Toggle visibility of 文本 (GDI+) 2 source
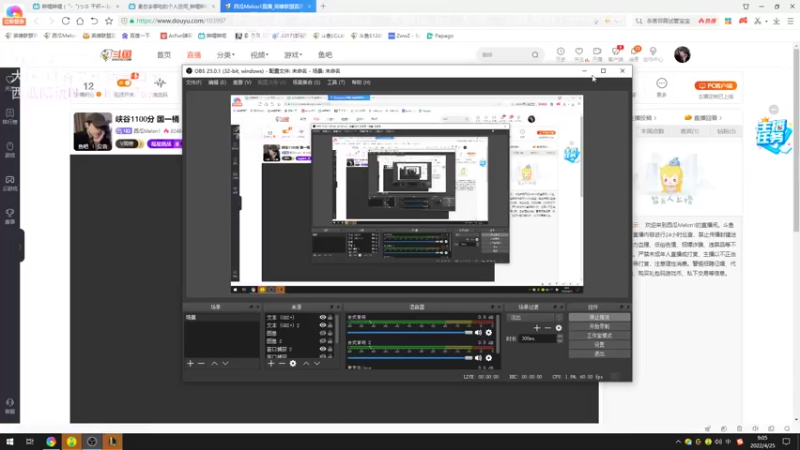800x450 pixels. 322,325
